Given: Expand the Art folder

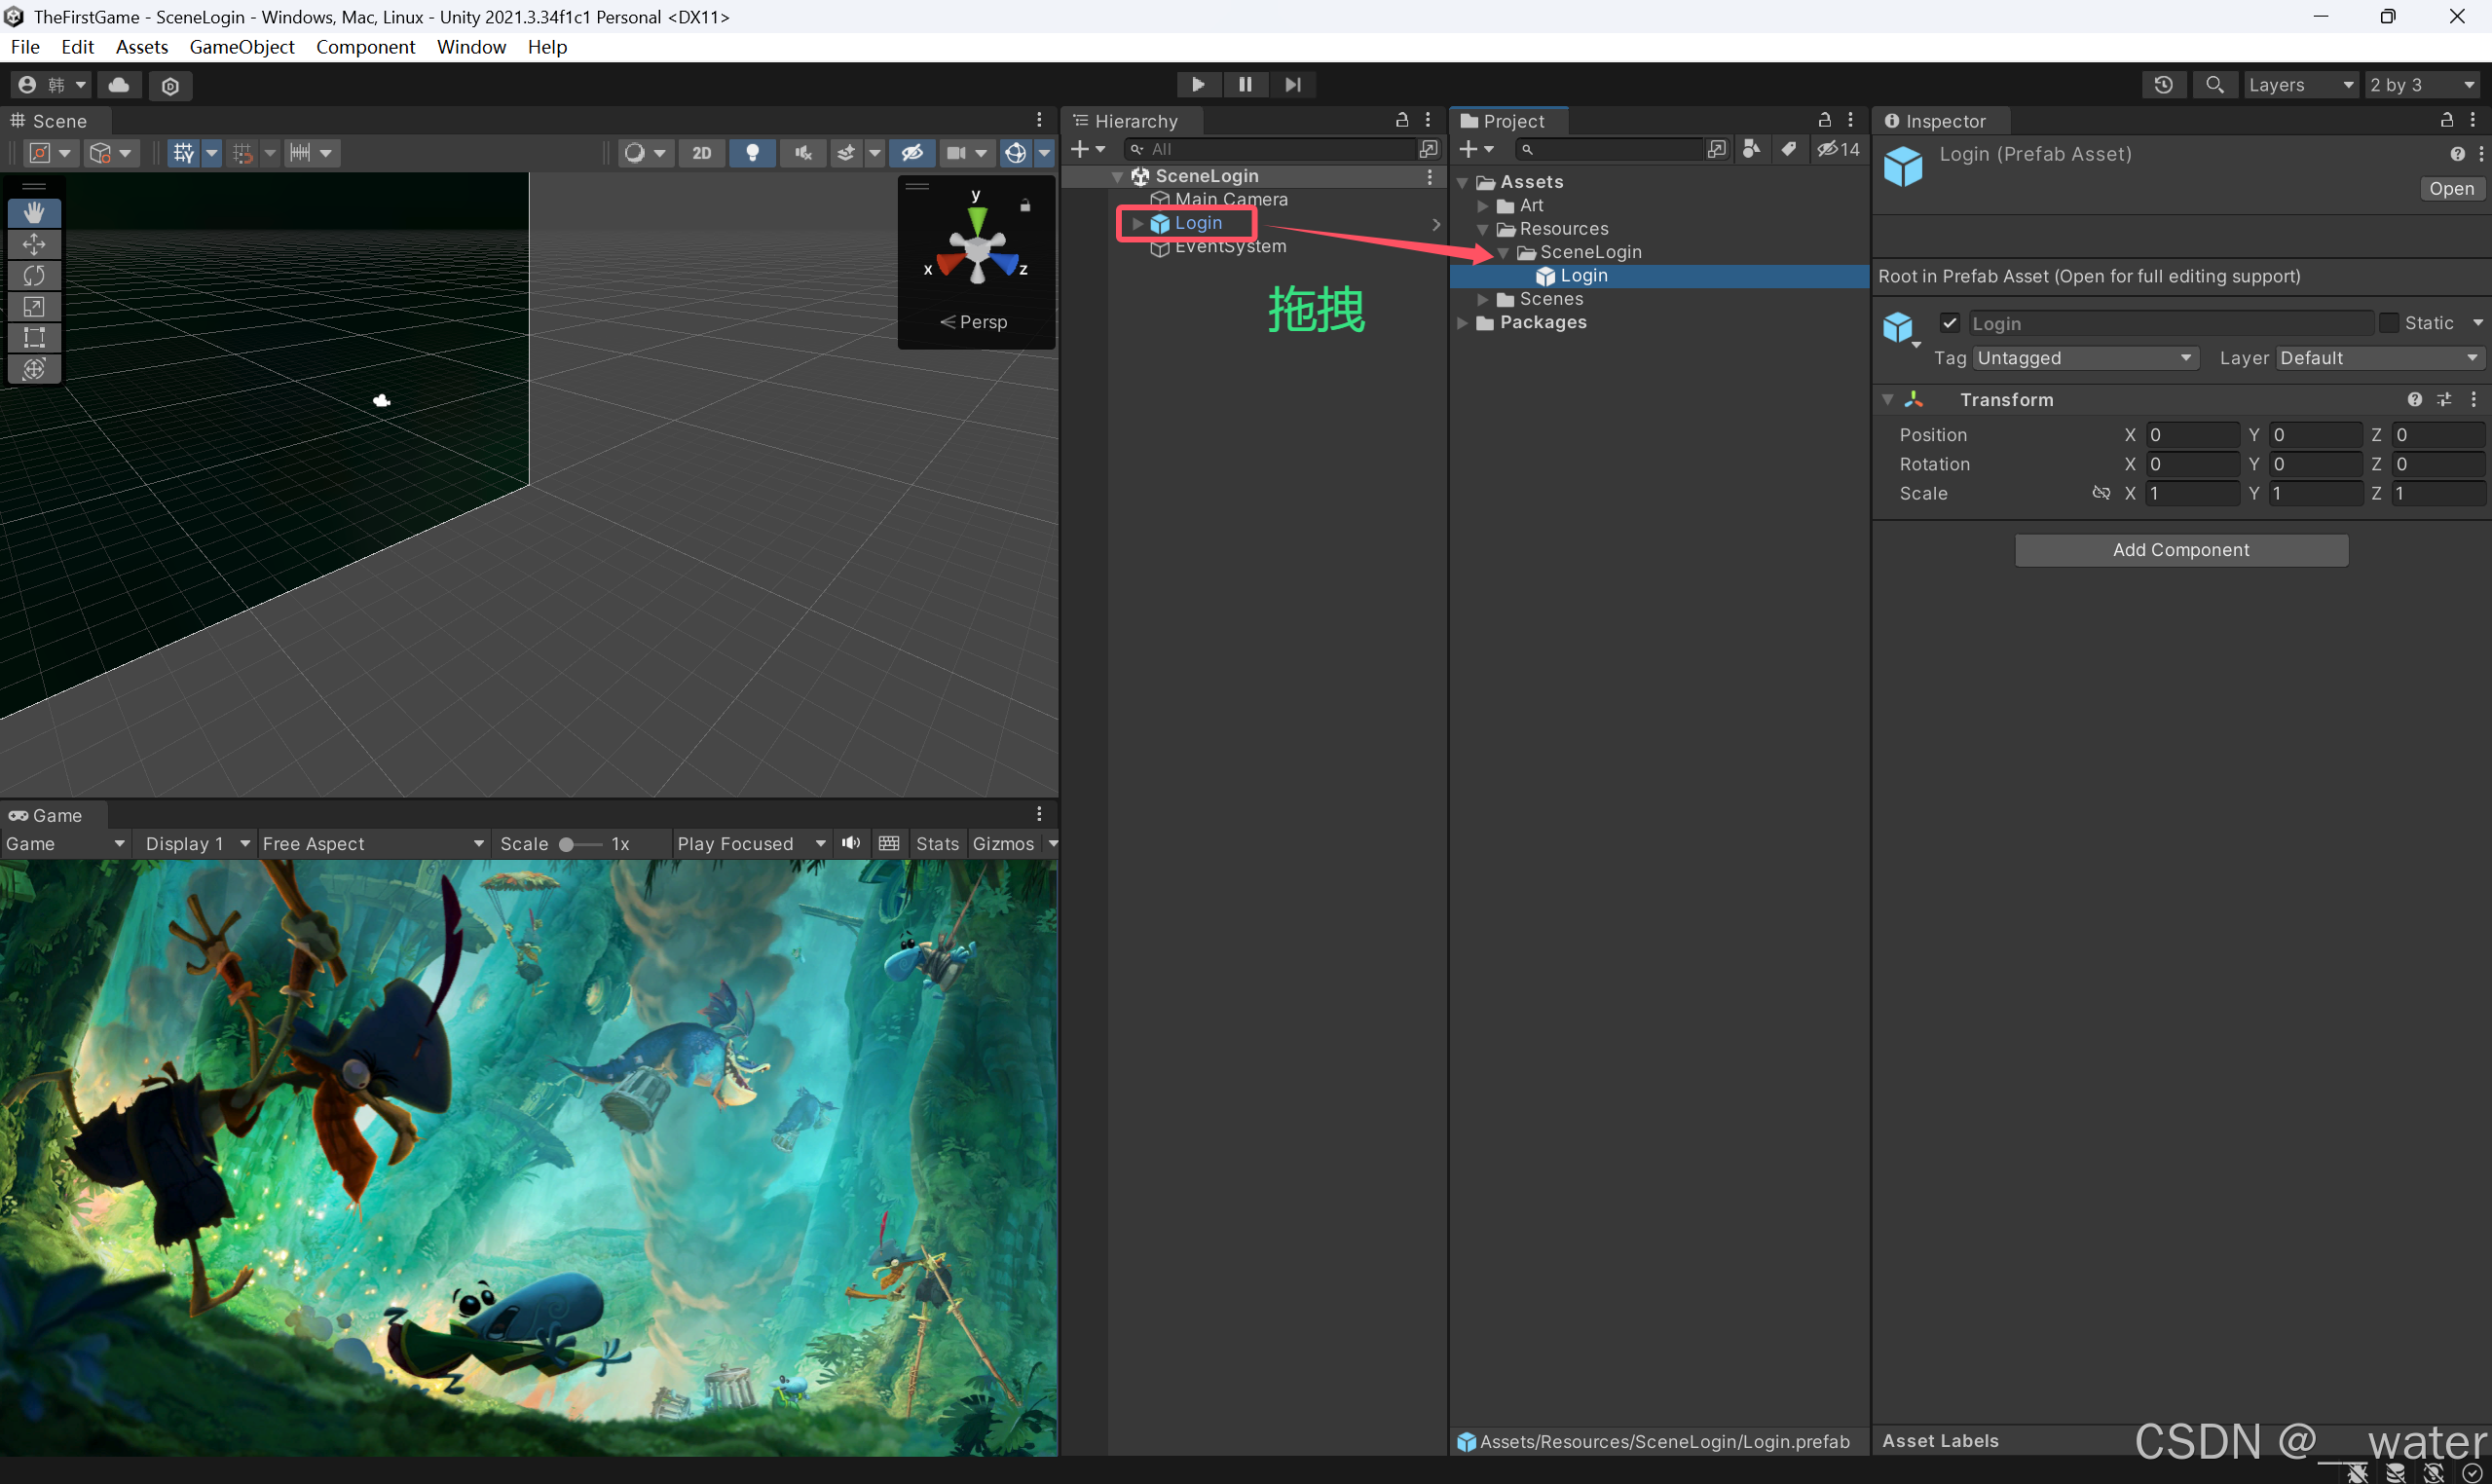Looking at the screenshot, I should click(1483, 206).
